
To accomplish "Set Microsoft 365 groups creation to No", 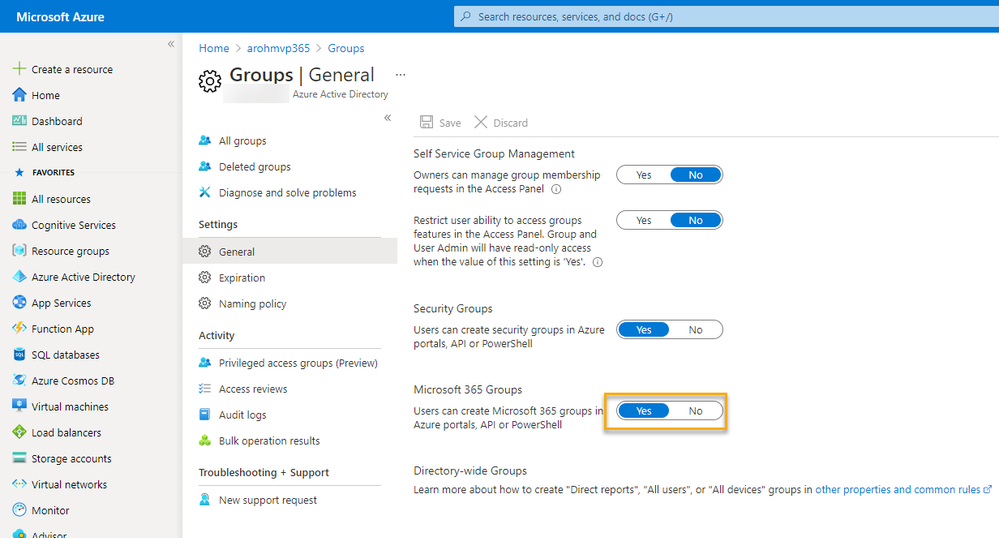I will (696, 411).
